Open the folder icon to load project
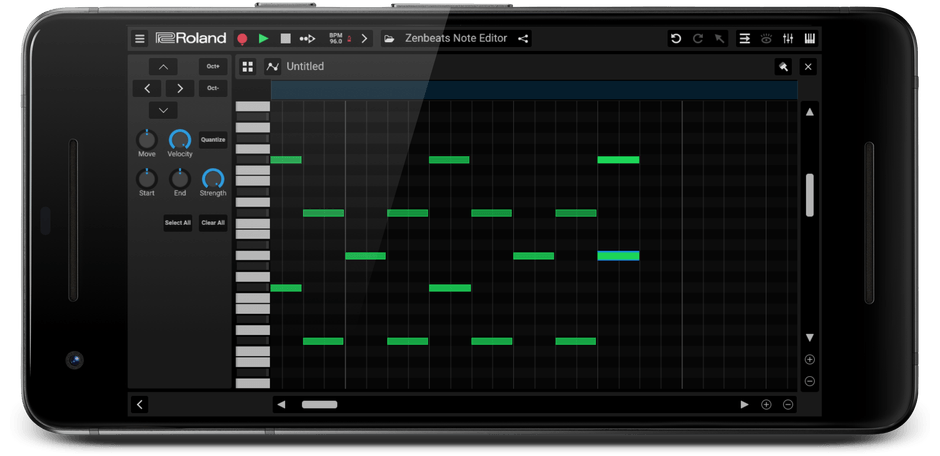 389,39
